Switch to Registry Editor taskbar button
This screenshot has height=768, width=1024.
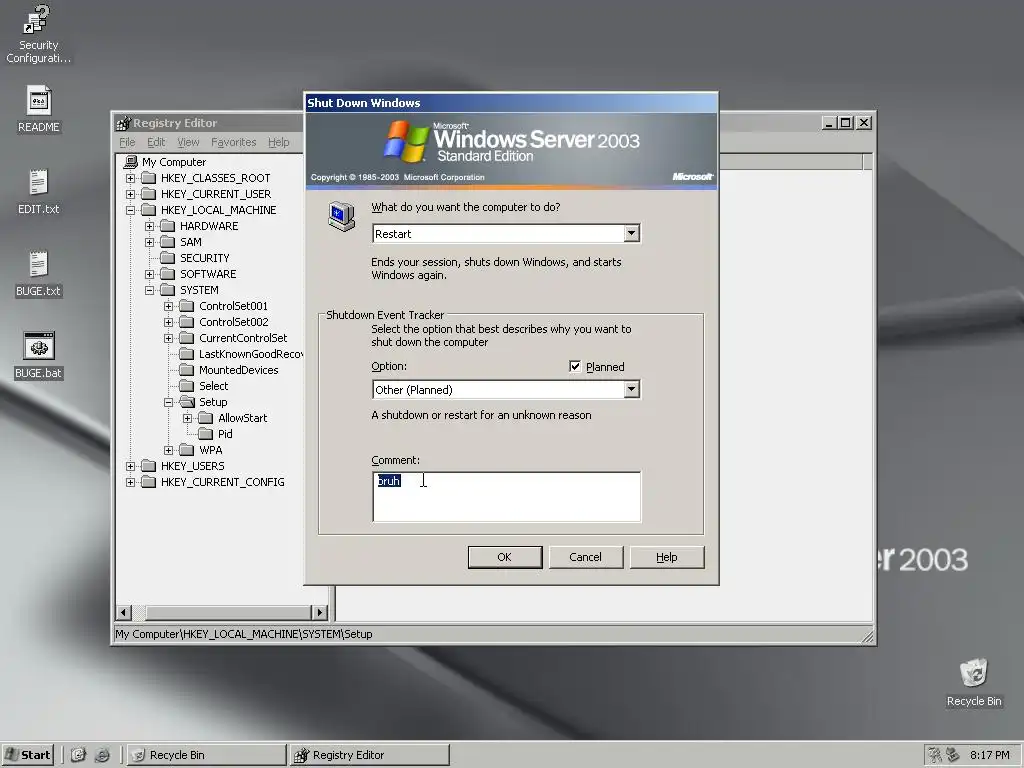point(370,755)
